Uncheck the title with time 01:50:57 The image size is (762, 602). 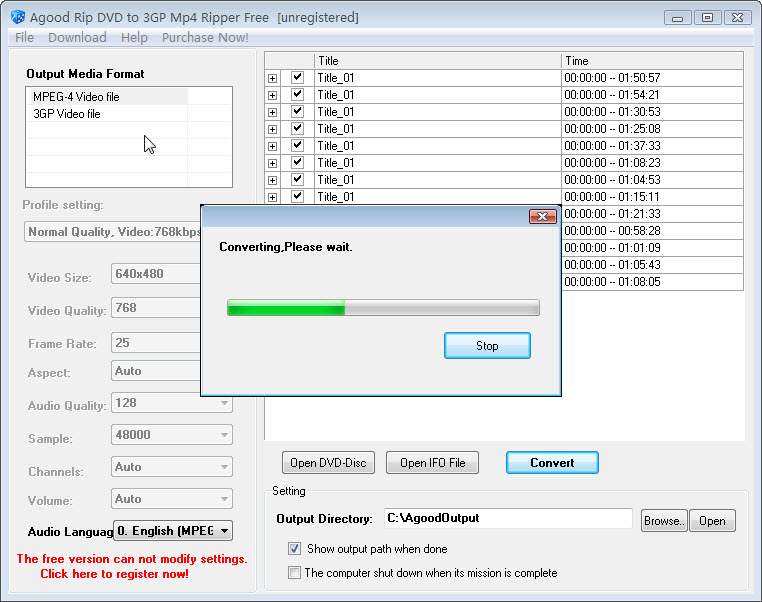click(x=297, y=77)
